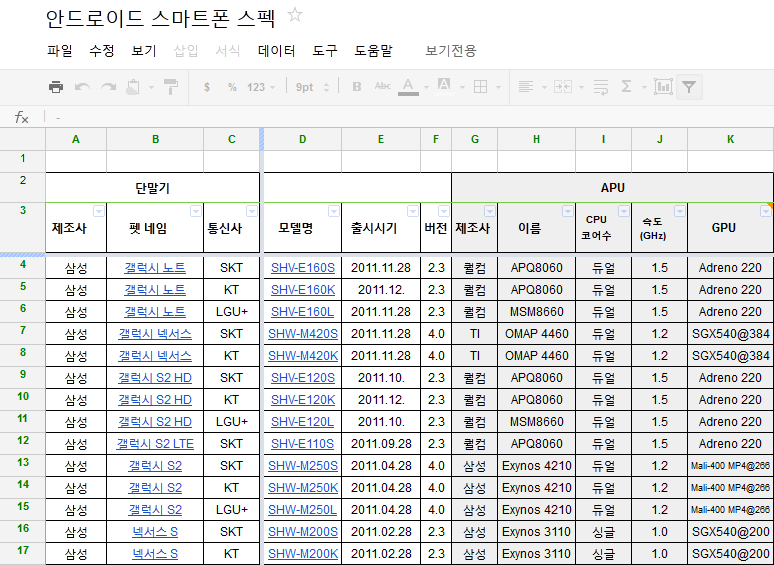The image size is (774, 565).
Task: Click the print icon in the toolbar
Action: tap(56, 87)
